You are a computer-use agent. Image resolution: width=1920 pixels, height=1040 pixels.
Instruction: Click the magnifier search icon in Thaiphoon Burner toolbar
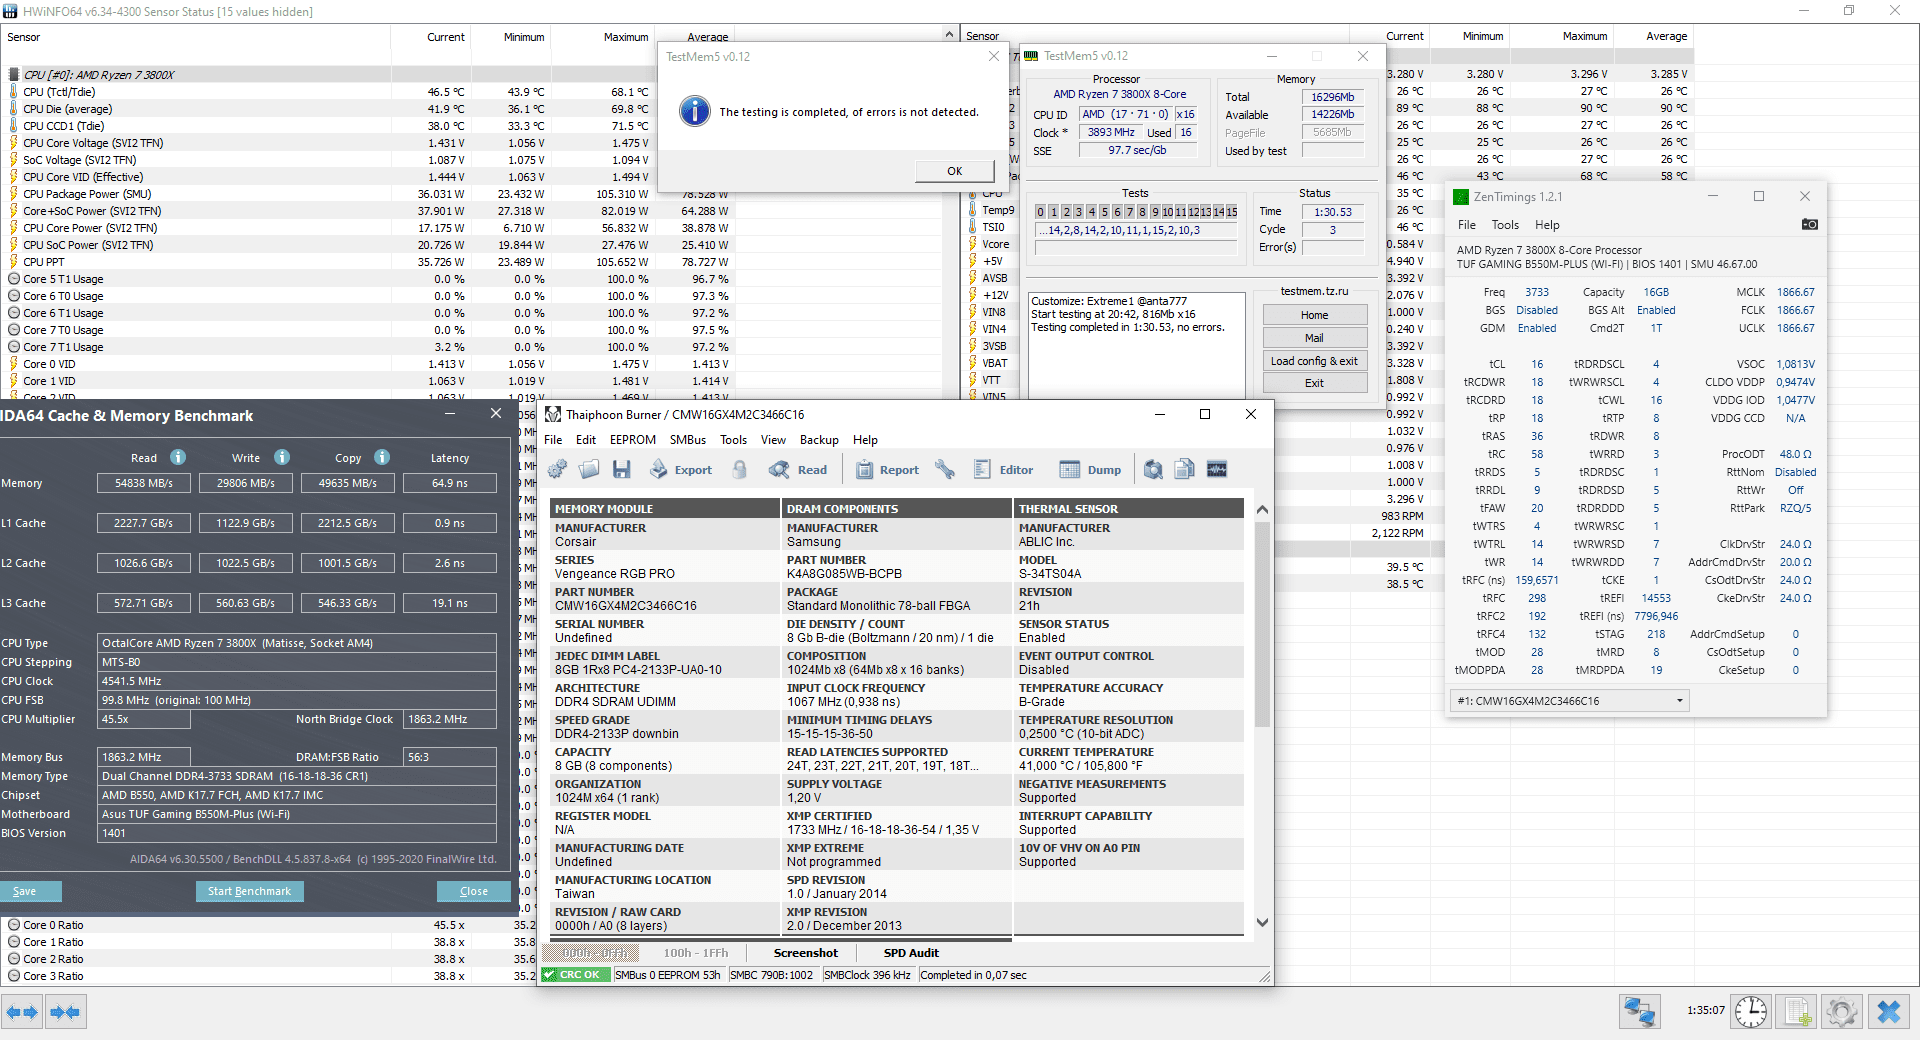[1153, 469]
